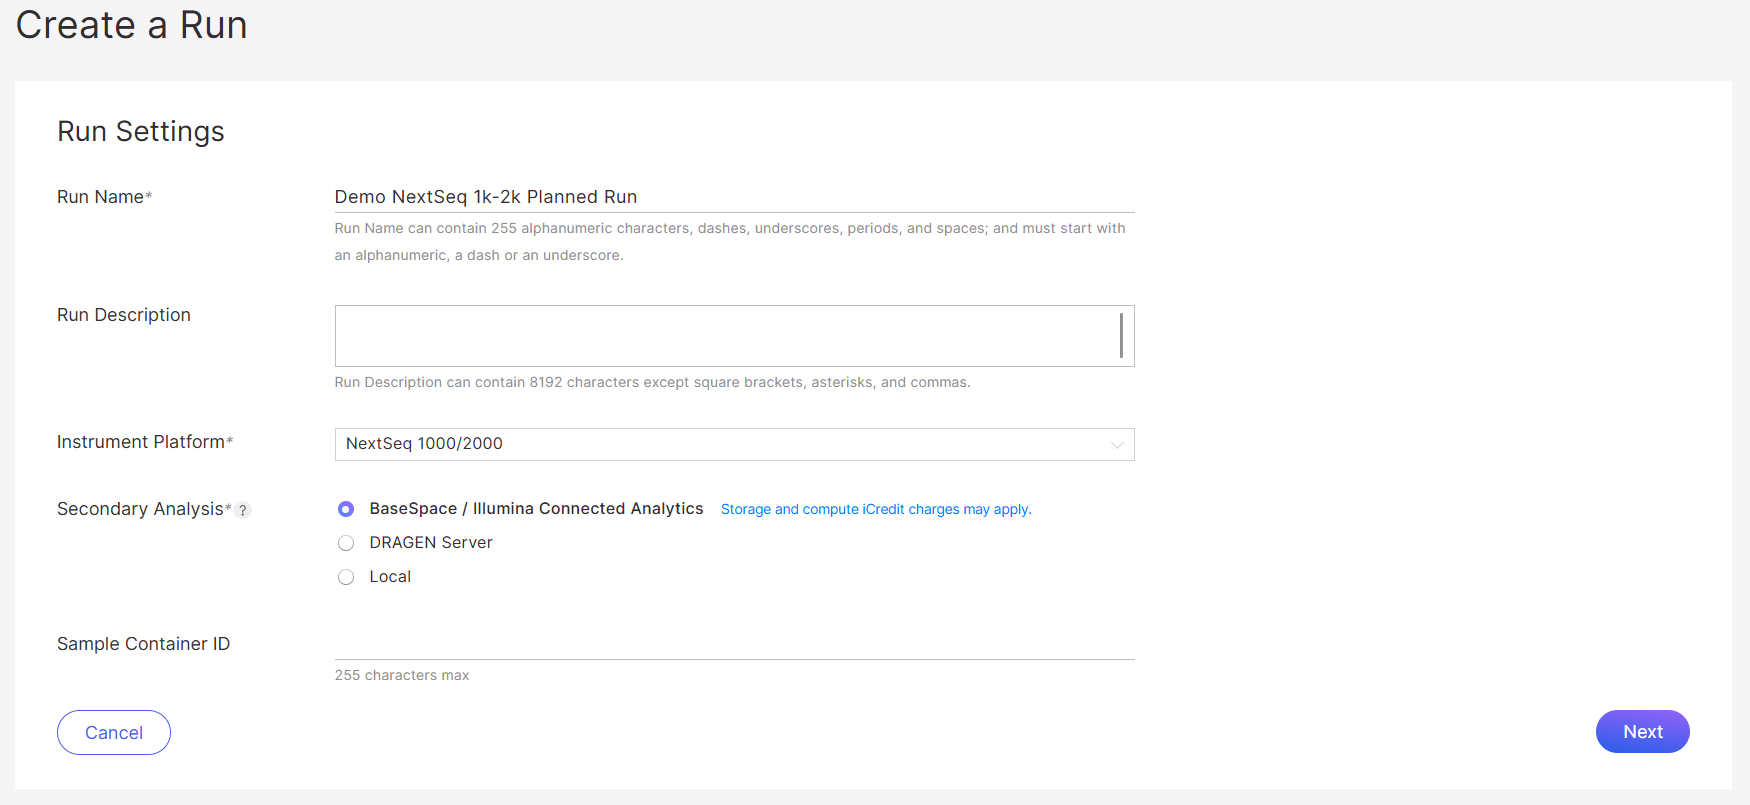This screenshot has height=805, width=1750.
Task: Proceed with the Next button
Action: 1641,732
